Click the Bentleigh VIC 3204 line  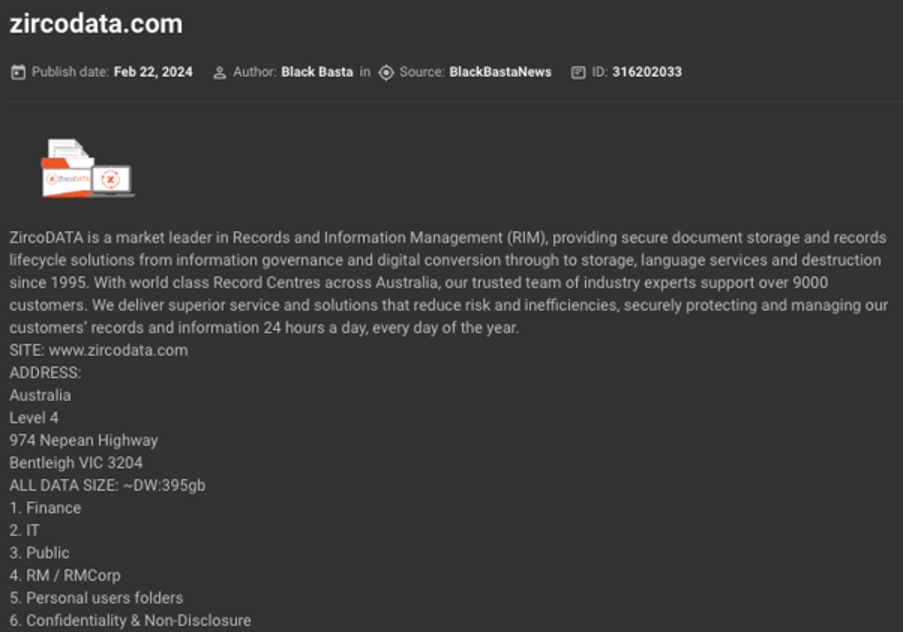click(x=76, y=462)
